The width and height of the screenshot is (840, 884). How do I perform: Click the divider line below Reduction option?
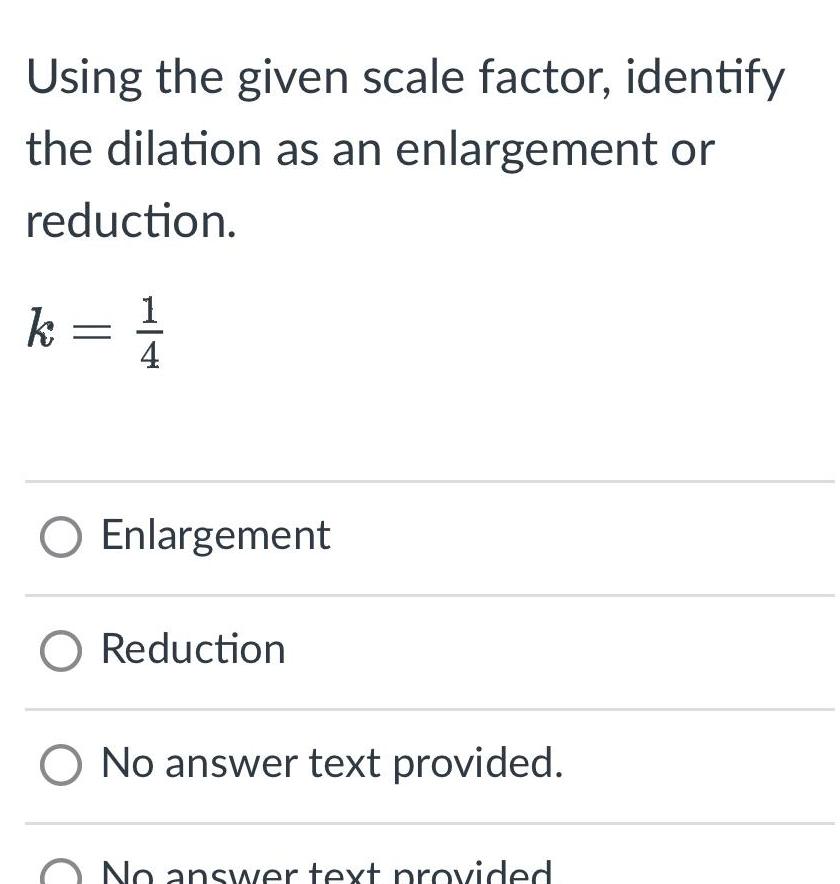(420, 707)
